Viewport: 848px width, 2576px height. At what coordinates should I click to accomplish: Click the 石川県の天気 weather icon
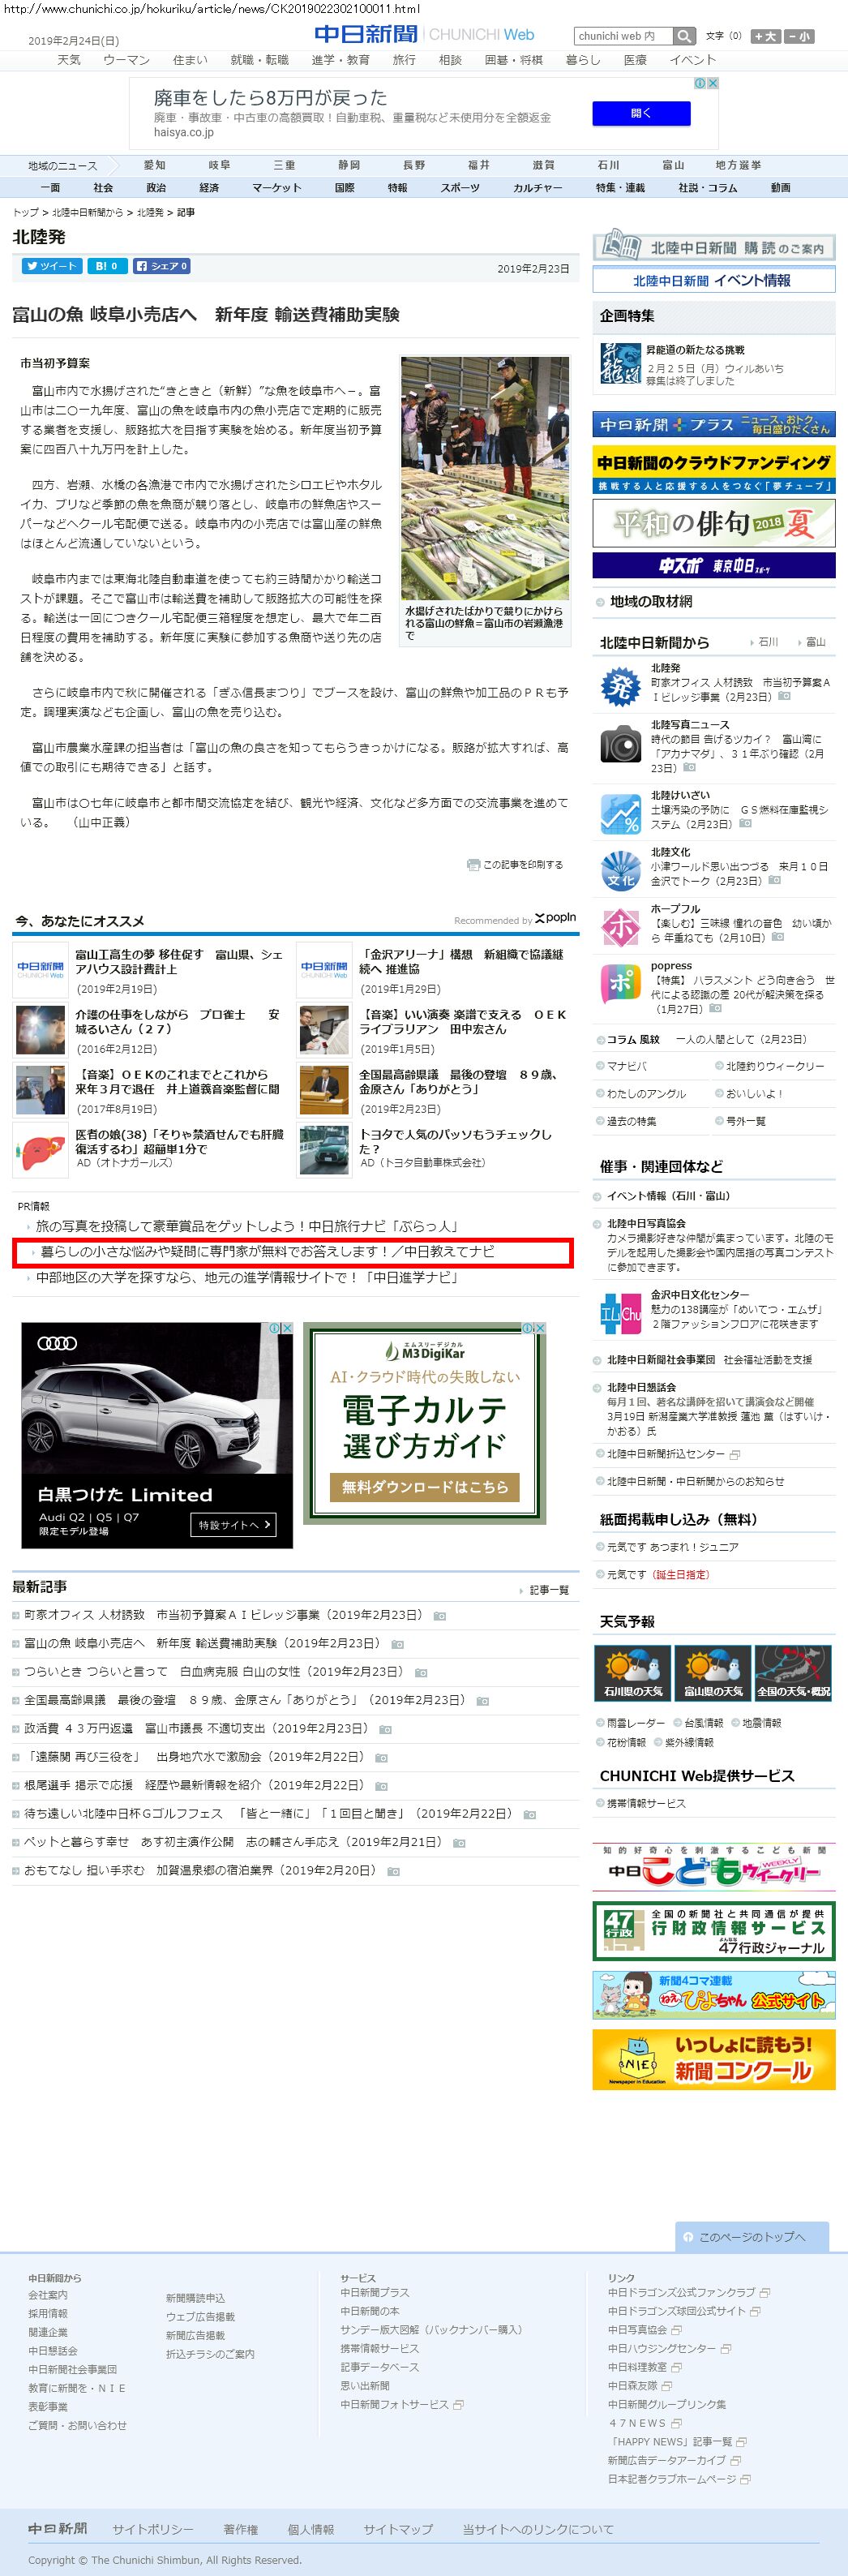point(632,1673)
